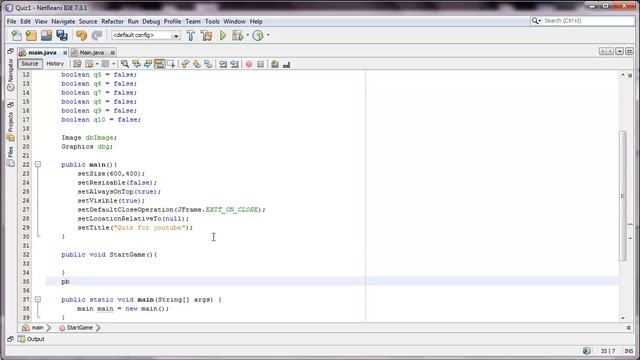Toggle highlight search in editor toolbar
Image resolution: width=640 pixels, height=360 pixels.
coord(160,64)
